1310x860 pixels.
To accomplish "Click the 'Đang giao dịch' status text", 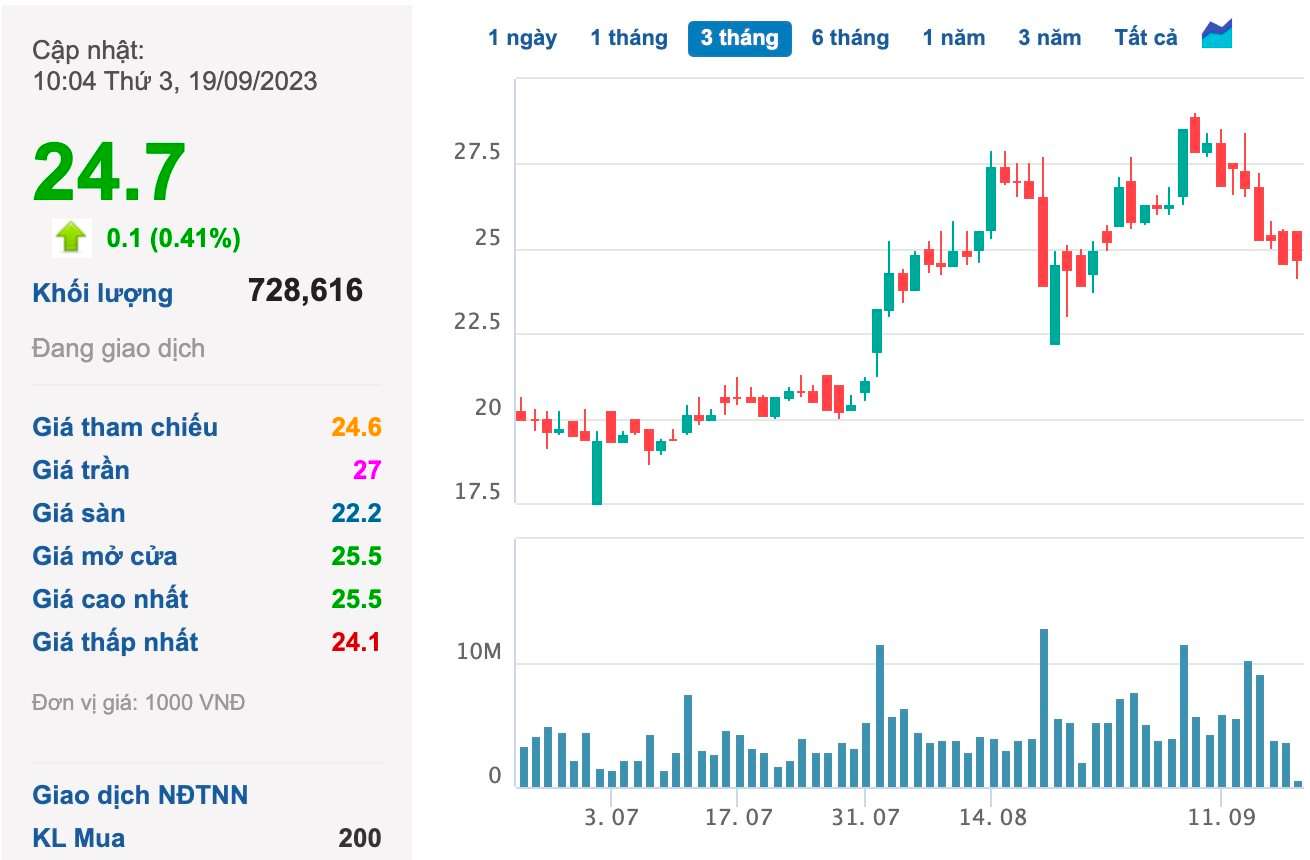I will click(118, 349).
